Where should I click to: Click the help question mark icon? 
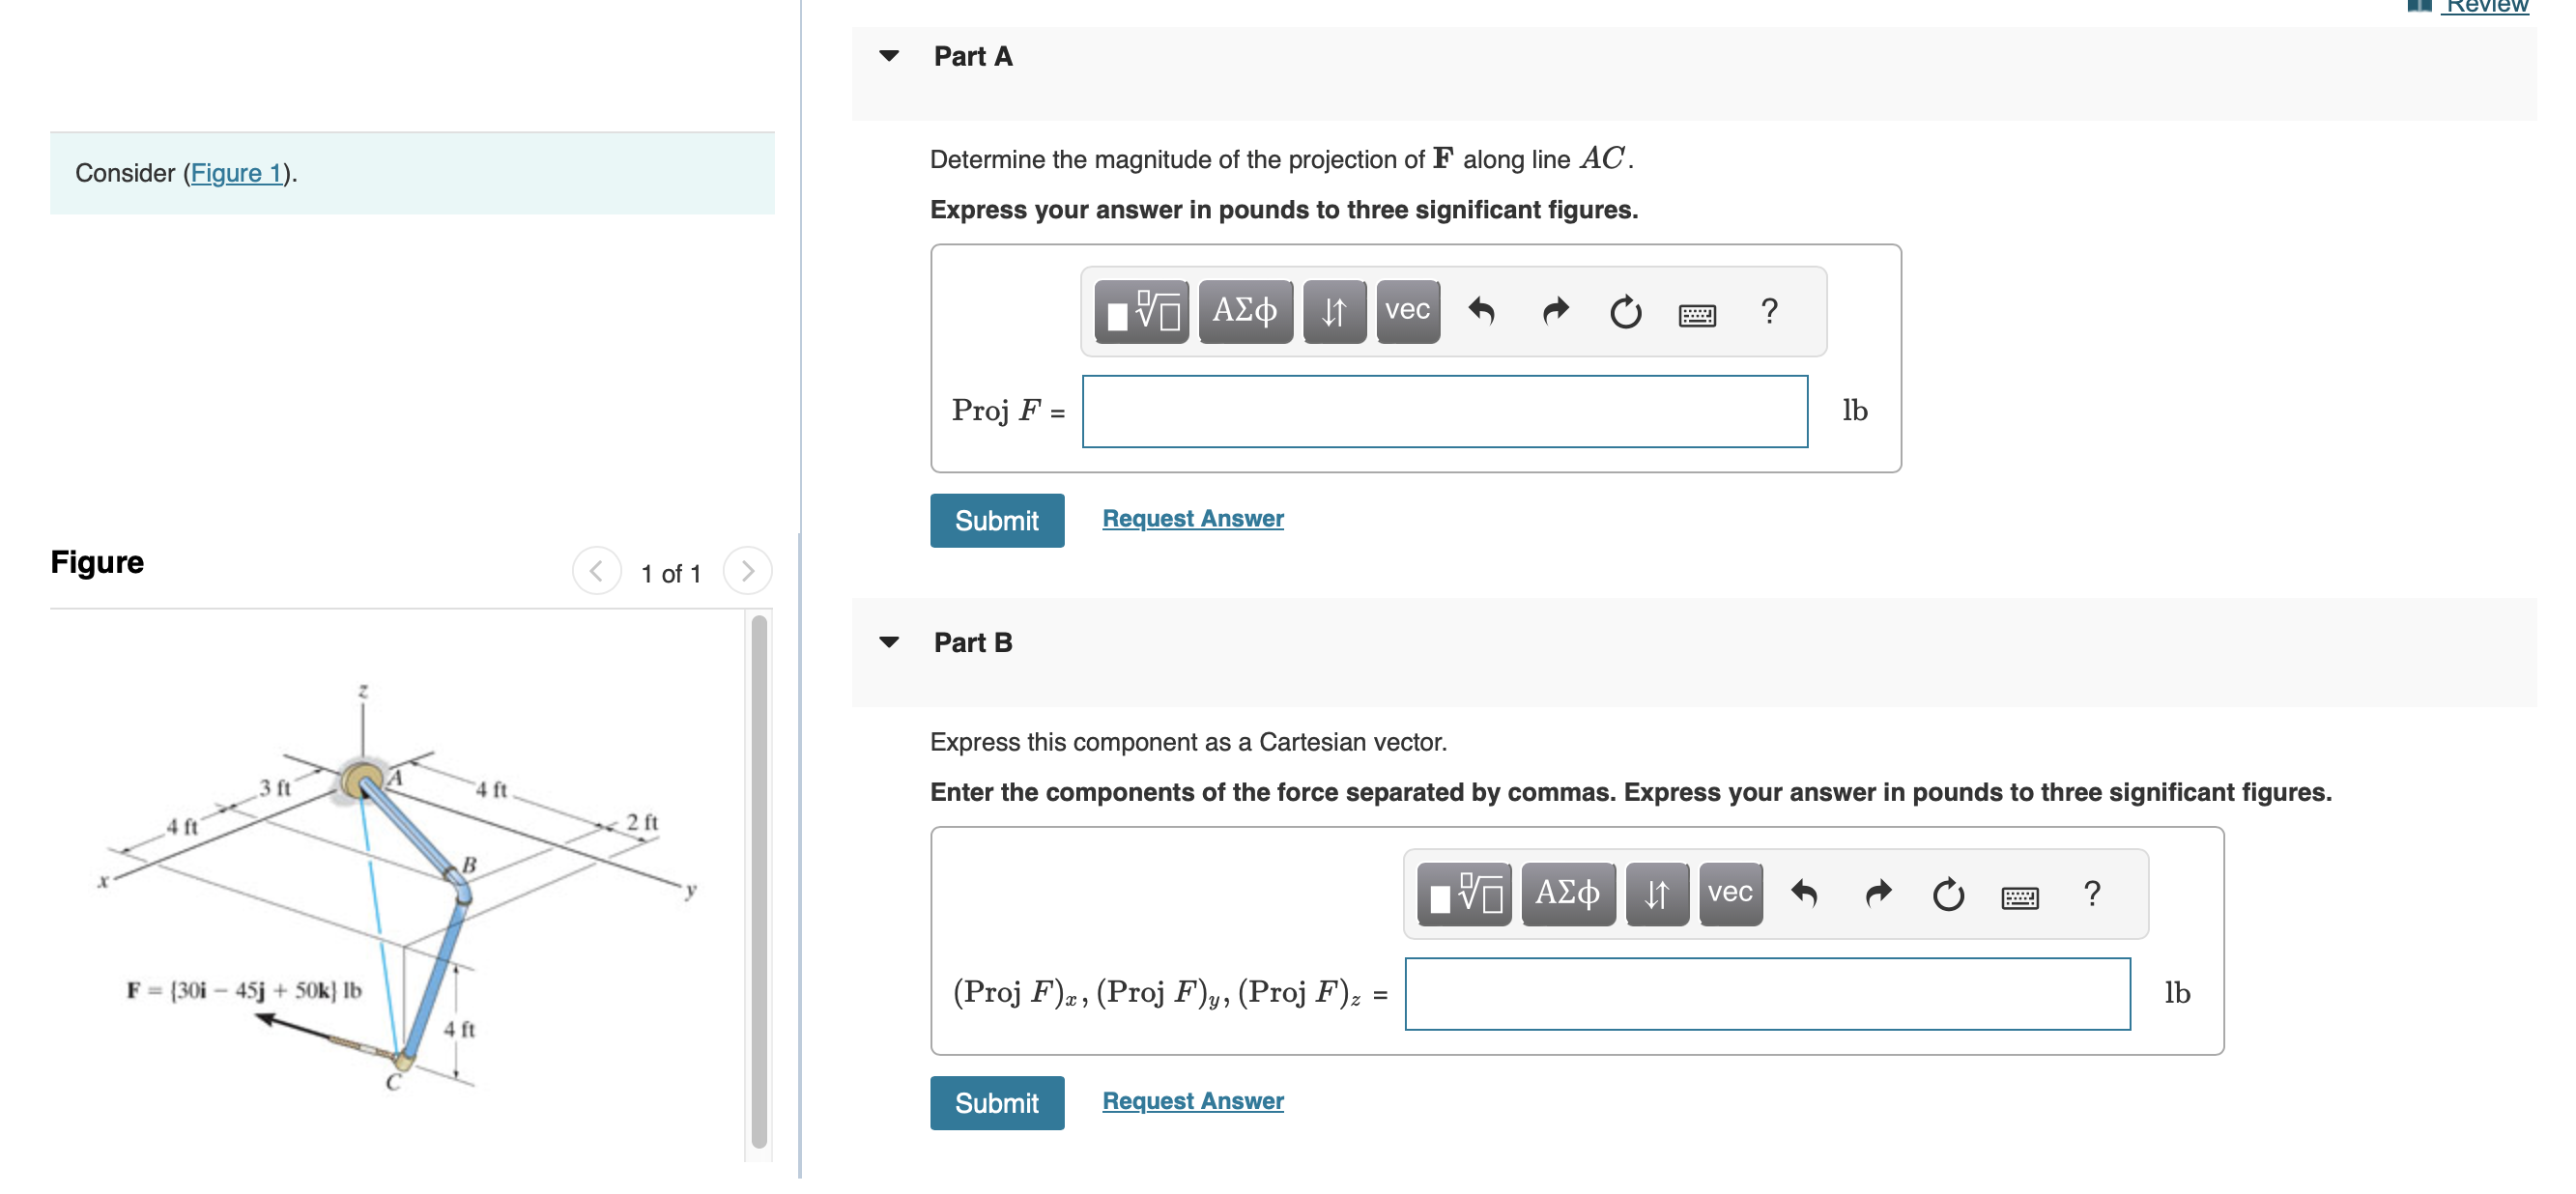[1768, 312]
